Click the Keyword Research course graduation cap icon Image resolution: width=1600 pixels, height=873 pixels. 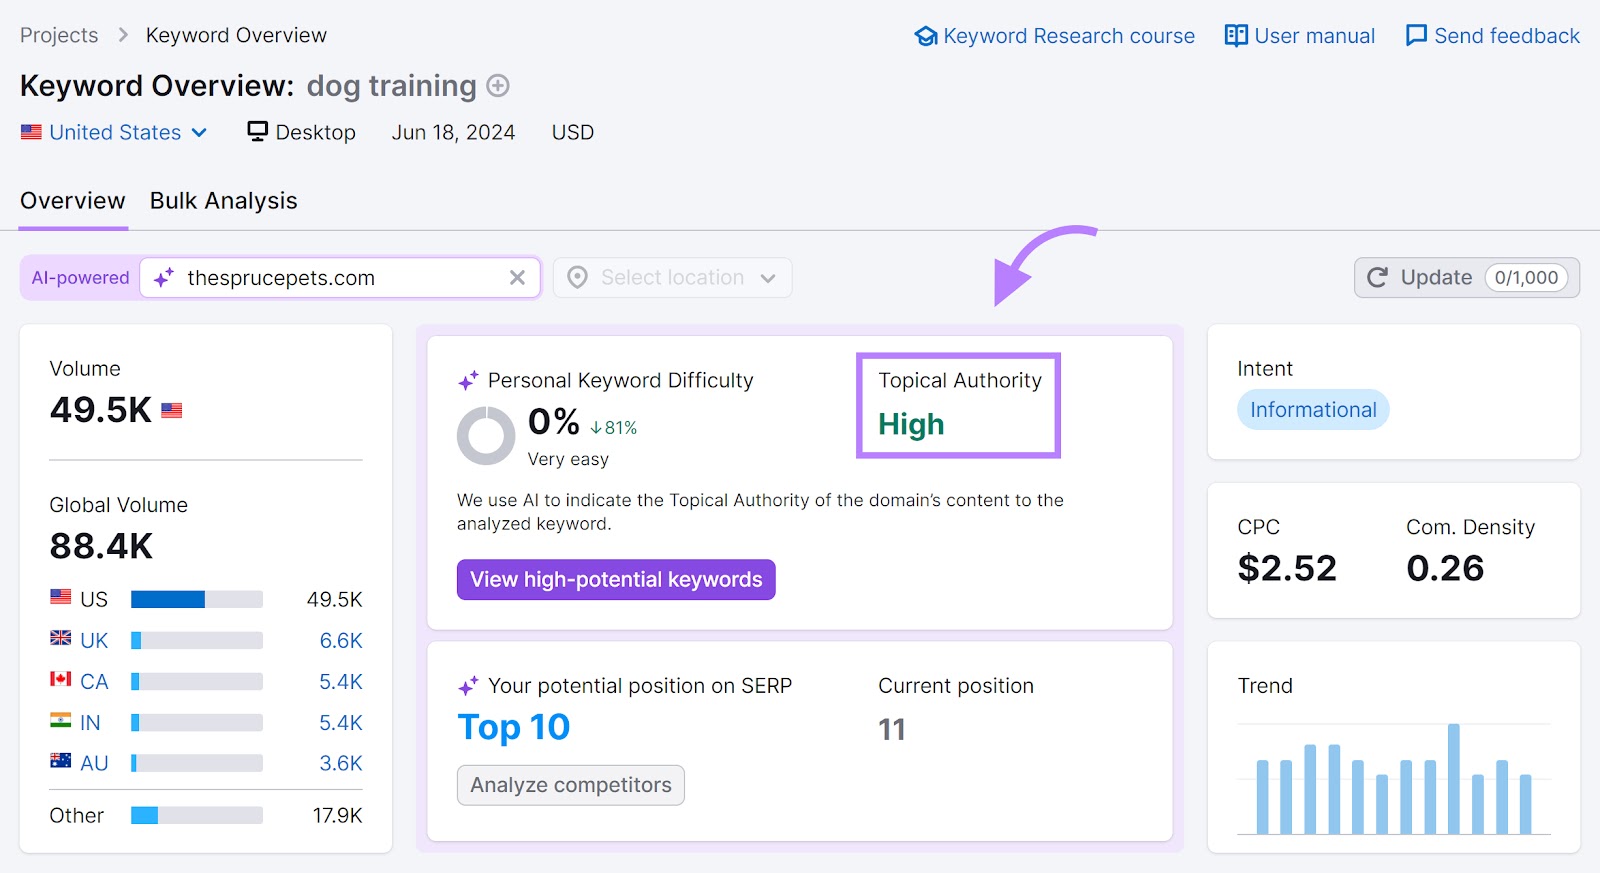pos(926,36)
